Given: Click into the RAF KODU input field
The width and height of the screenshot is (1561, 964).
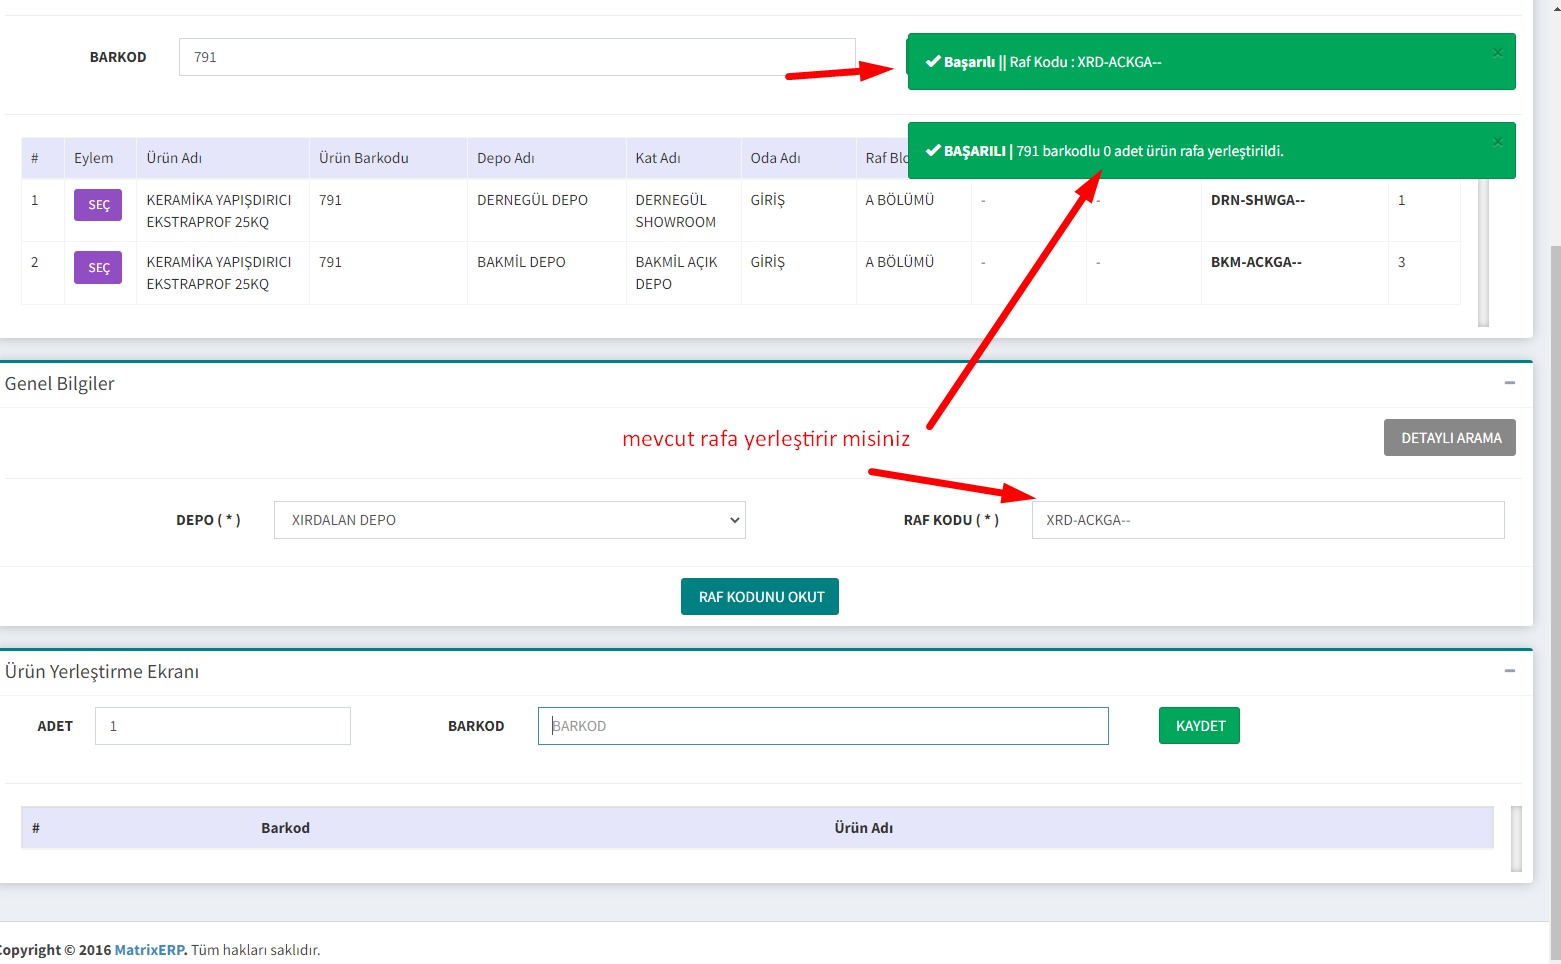Looking at the screenshot, I should tap(1267, 520).
